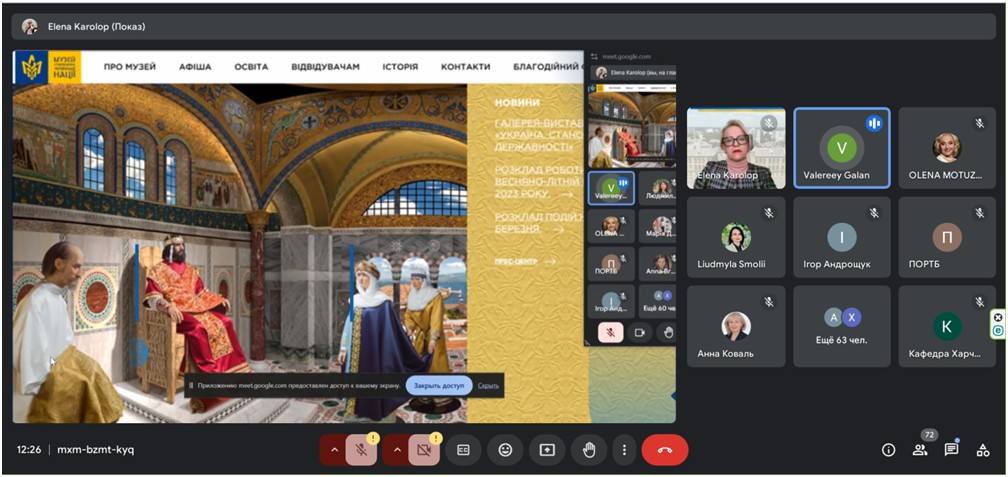Click muted mic icon on Liudmyla Smolii tile
The height and width of the screenshot is (477, 1008).
point(768,213)
